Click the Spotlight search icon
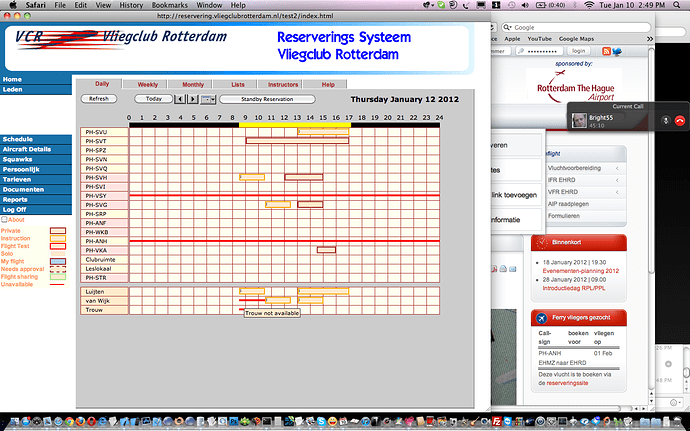This screenshot has height=431, width=690. (677, 5)
